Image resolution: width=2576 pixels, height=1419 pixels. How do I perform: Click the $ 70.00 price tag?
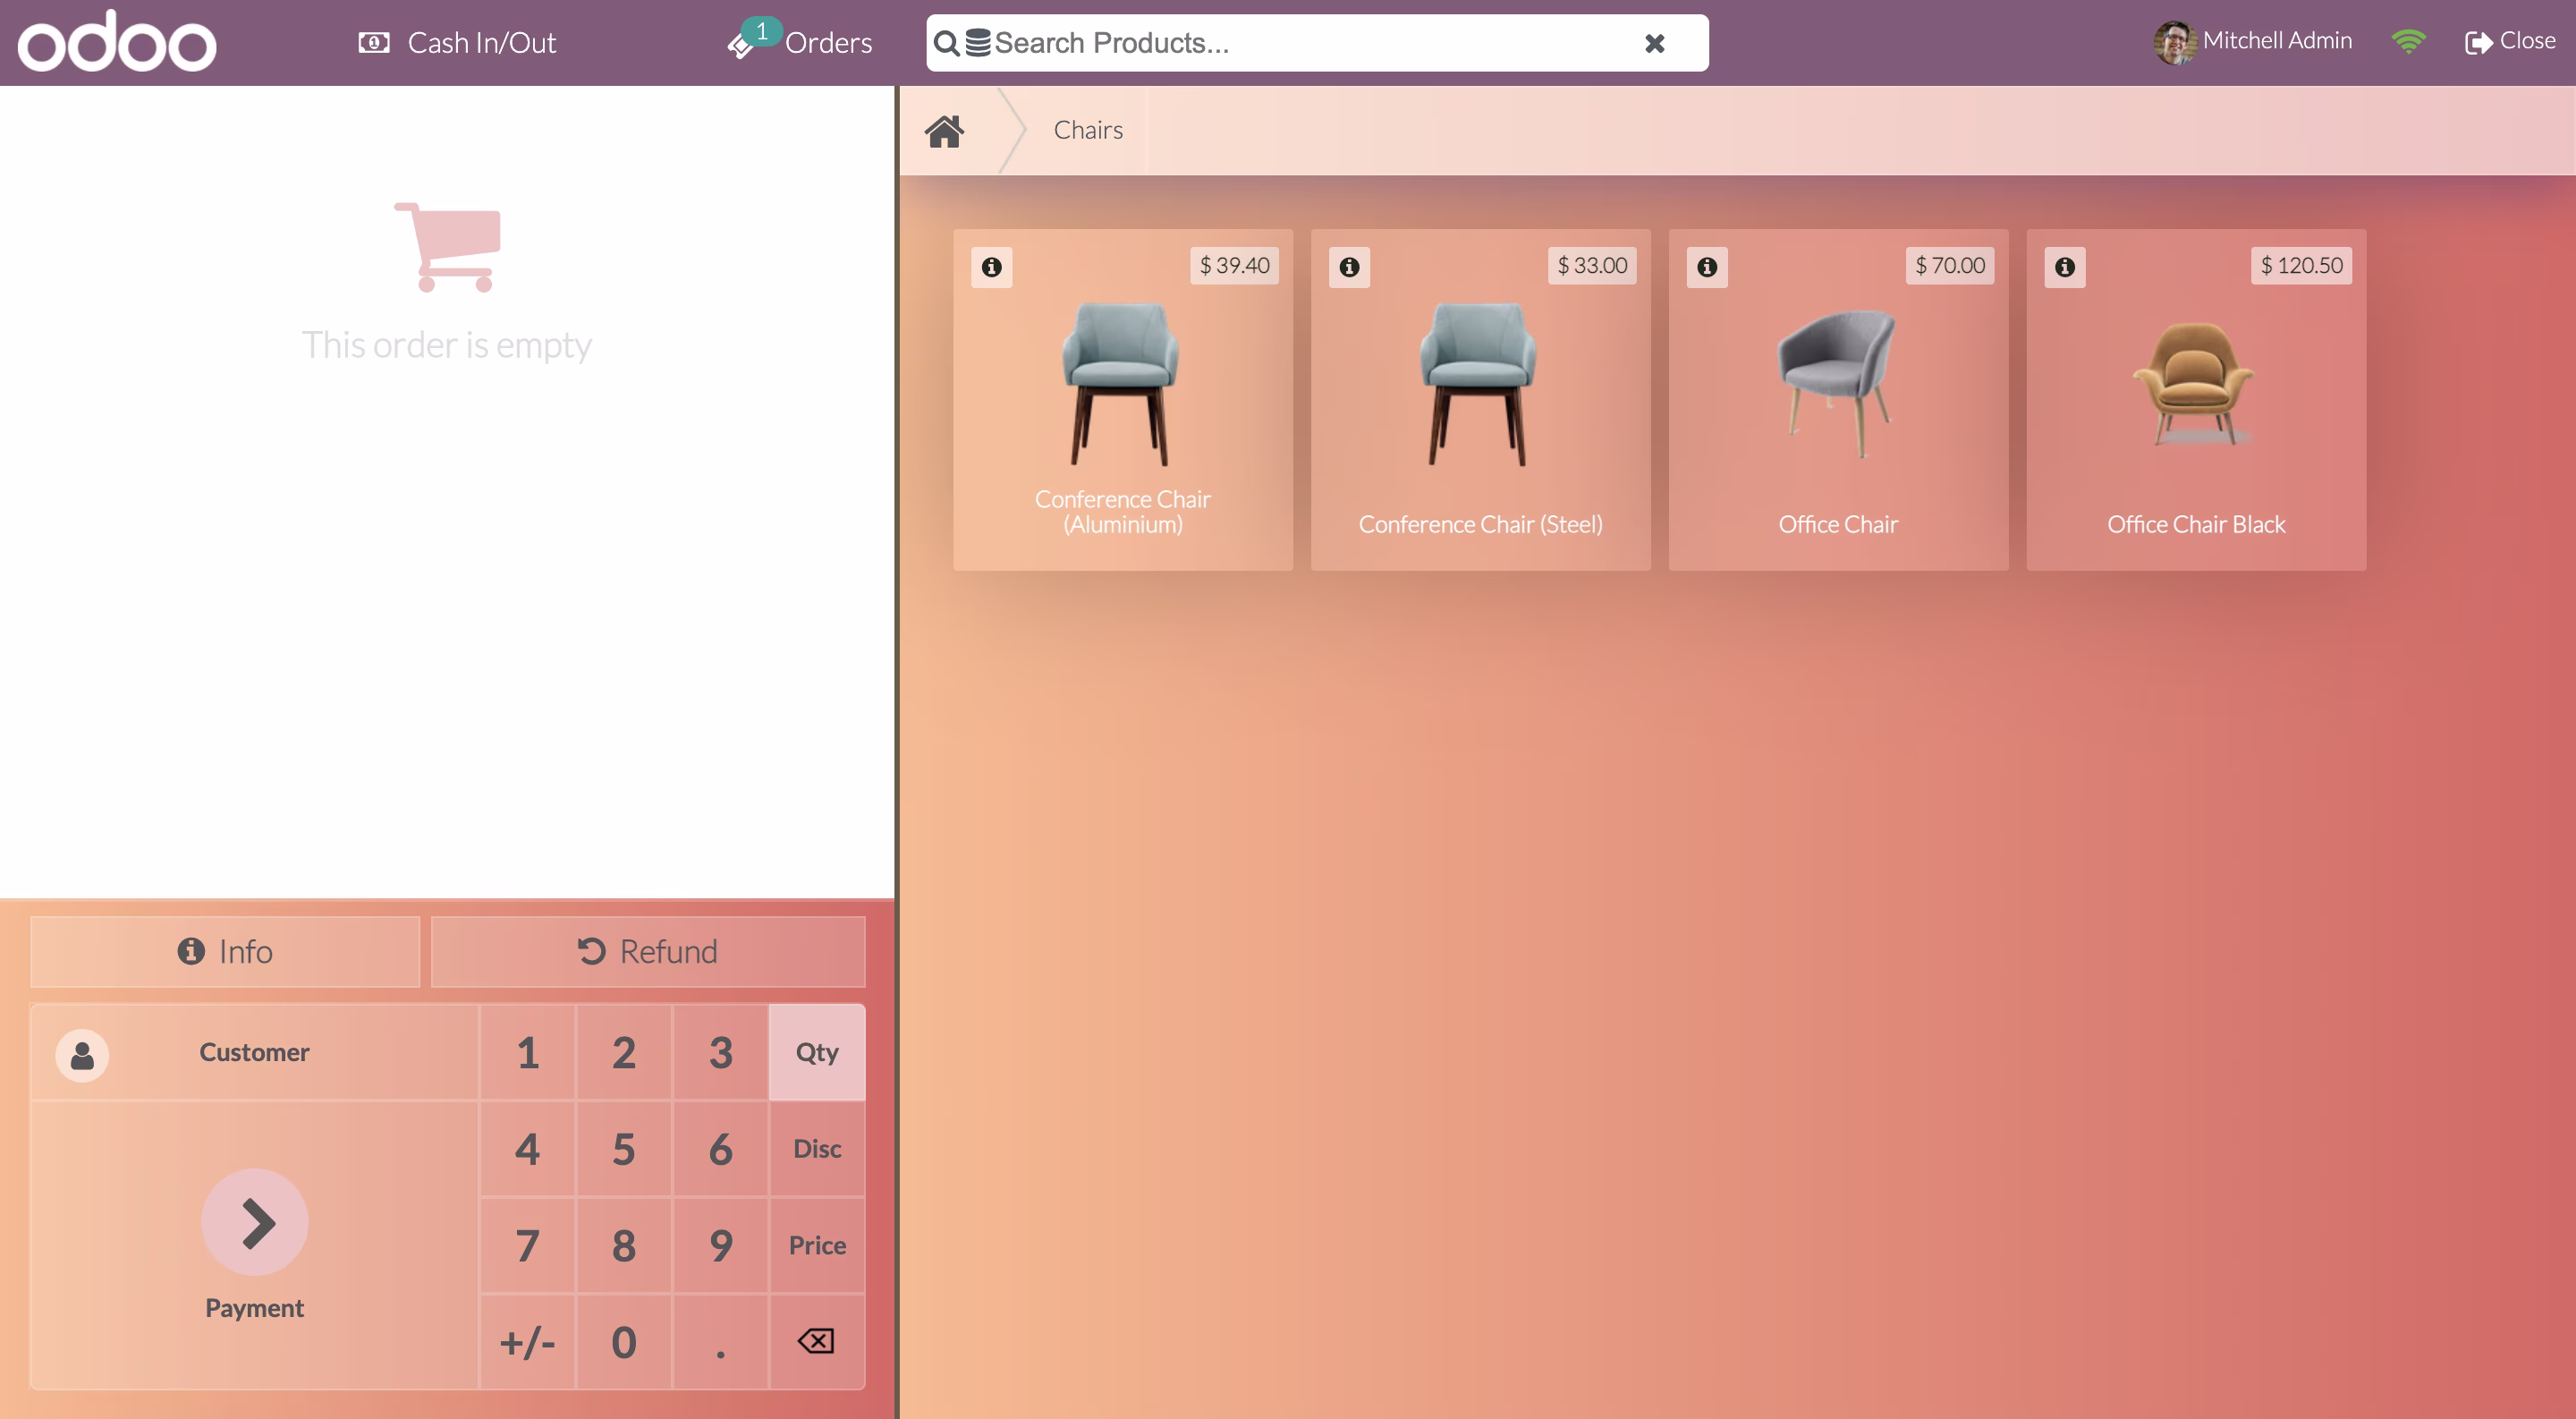tap(1950, 266)
